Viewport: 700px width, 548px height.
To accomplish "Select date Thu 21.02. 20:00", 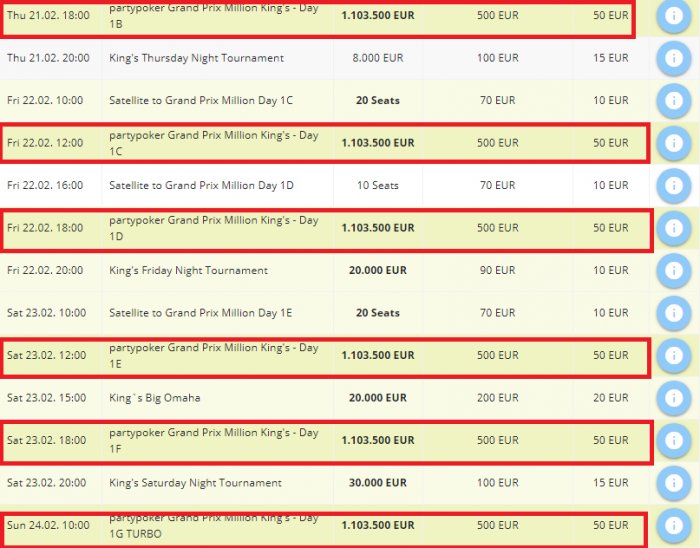I will click(x=48, y=58).
